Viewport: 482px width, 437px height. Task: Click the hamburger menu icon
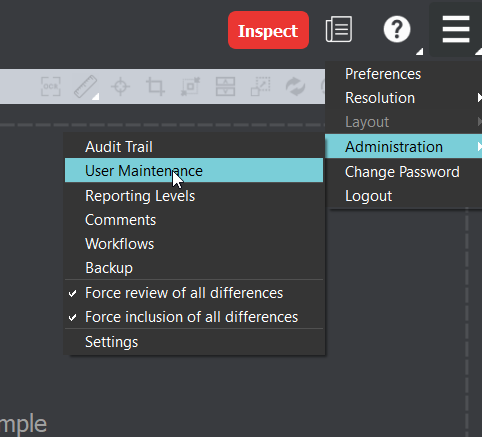[x=456, y=29]
